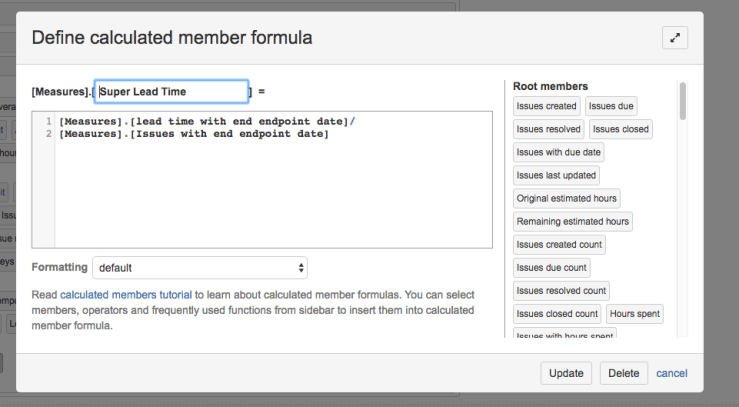This screenshot has height=407, width=739.
Task: Insert the Issues with due date member
Action: tap(558, 152)
